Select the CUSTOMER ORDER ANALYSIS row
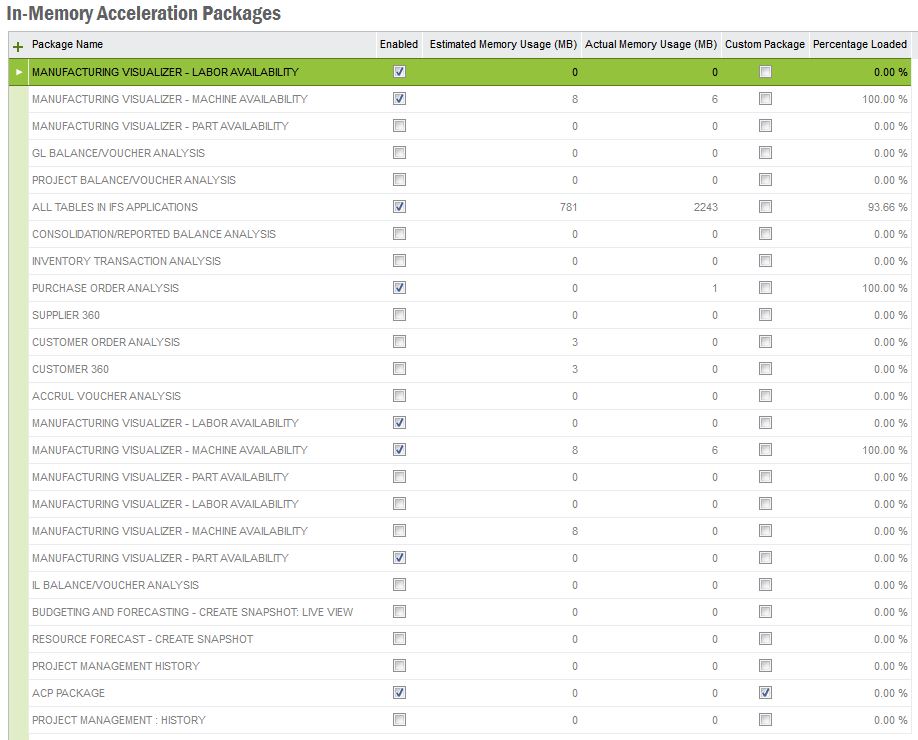Image resolution: width=918 pixels, height=740 pixels. pos(106,342)
